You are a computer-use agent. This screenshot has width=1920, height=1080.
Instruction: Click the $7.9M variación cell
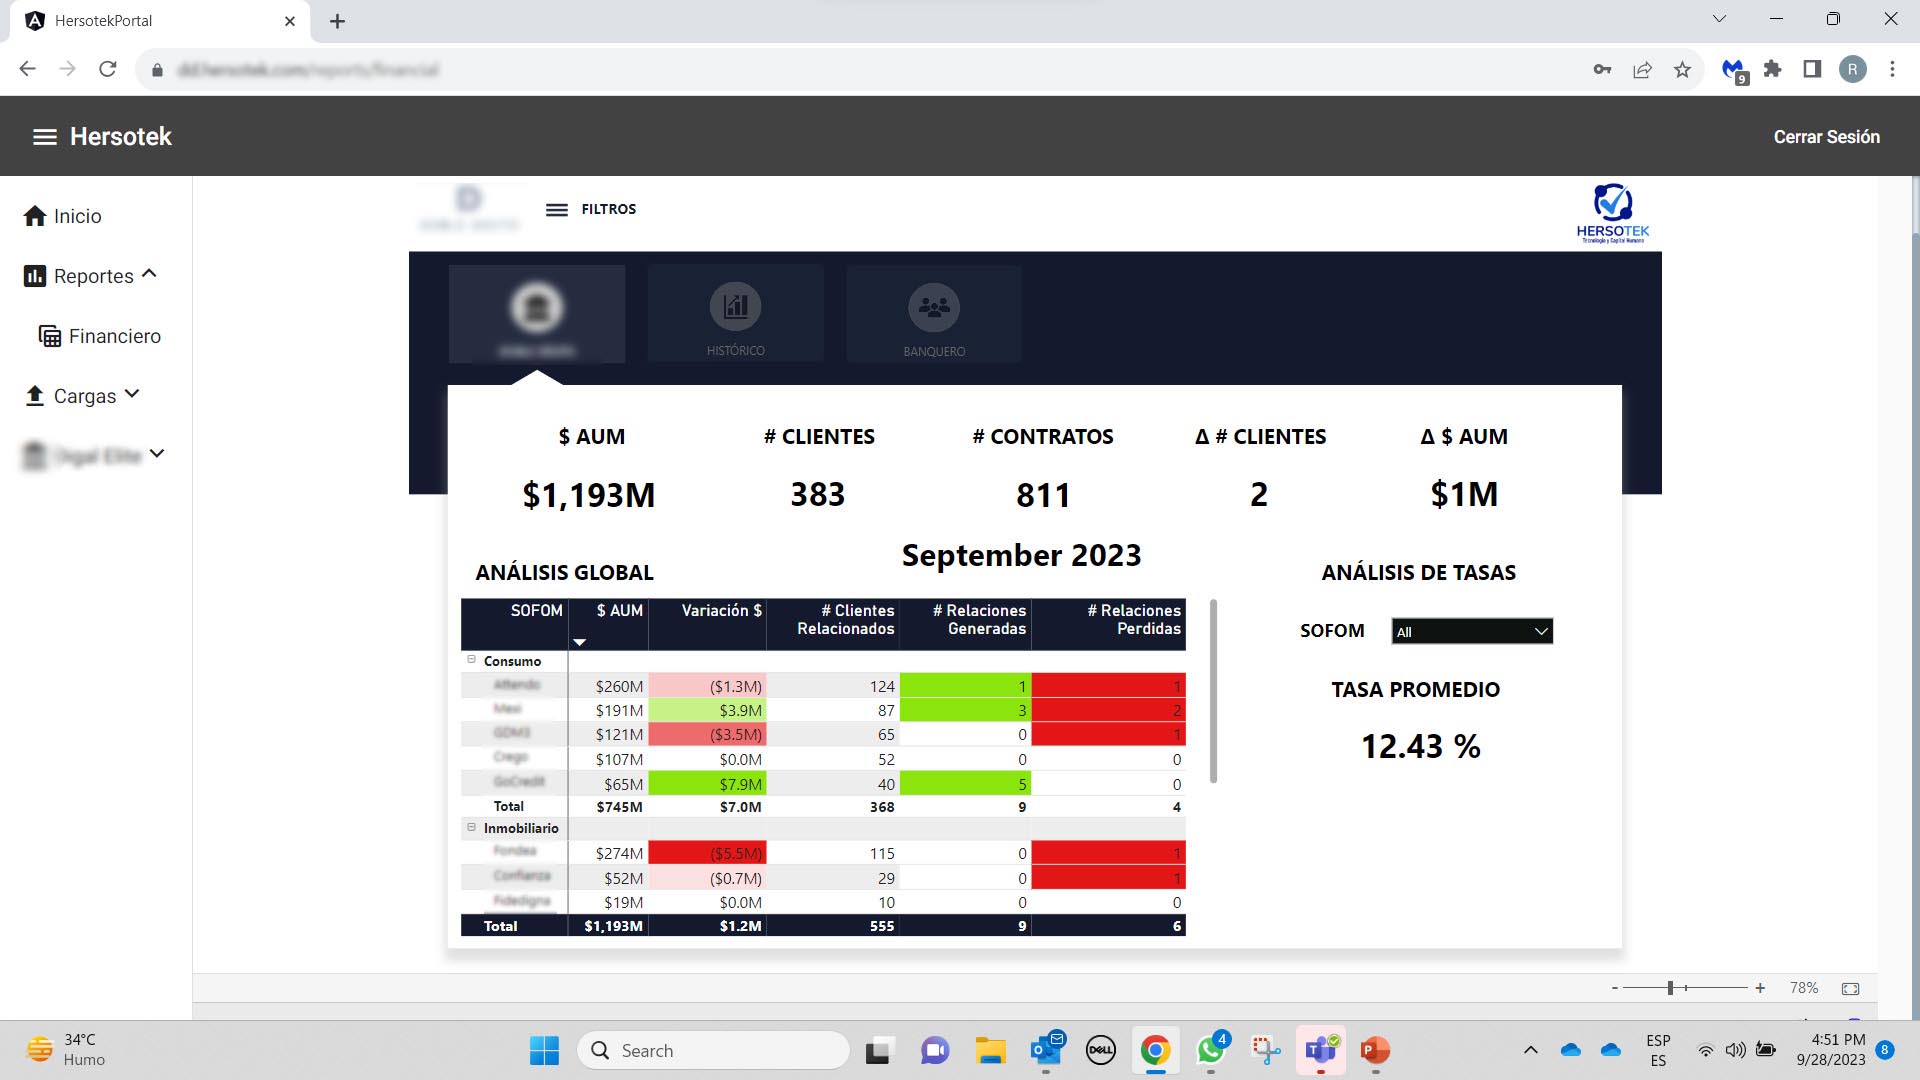click(x=707, y=784)
